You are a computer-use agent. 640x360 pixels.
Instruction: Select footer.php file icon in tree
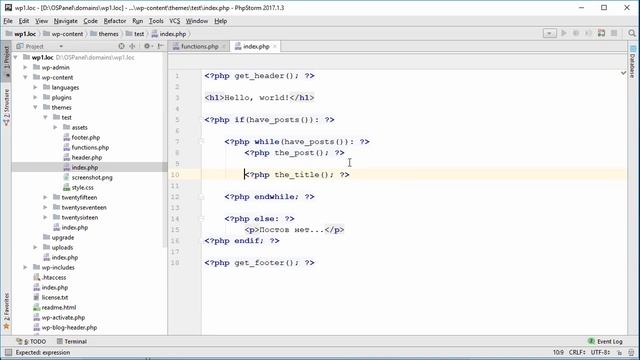(x=67, y=137)
